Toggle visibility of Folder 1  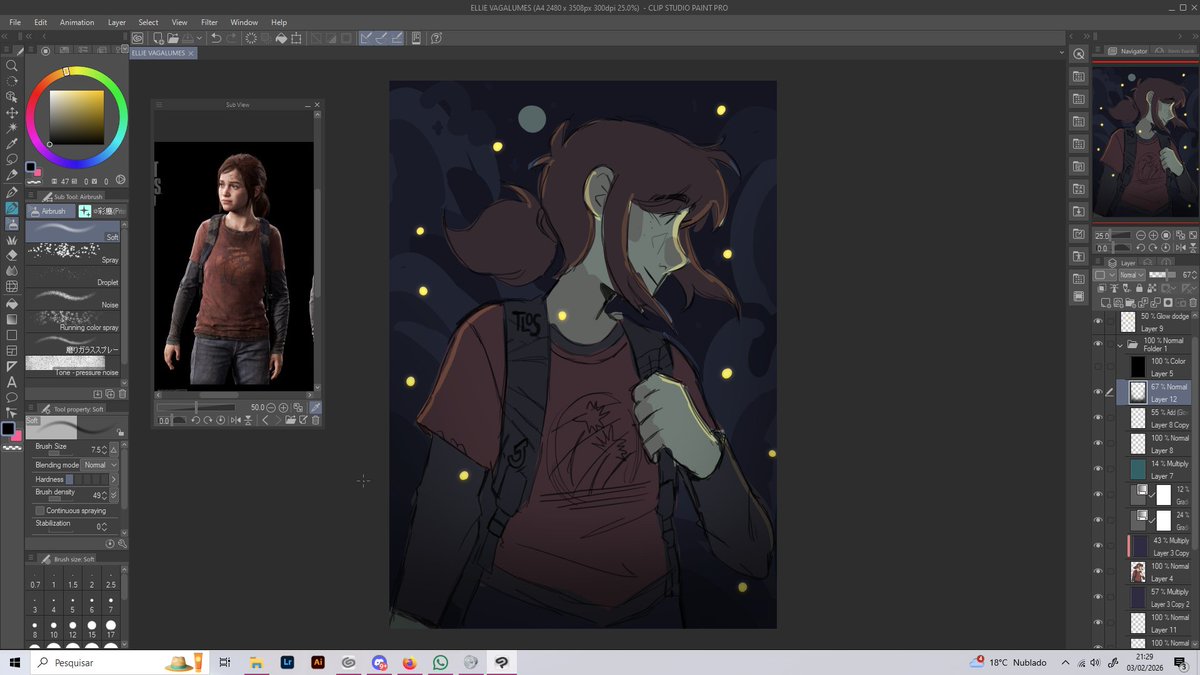[1098, 346]
